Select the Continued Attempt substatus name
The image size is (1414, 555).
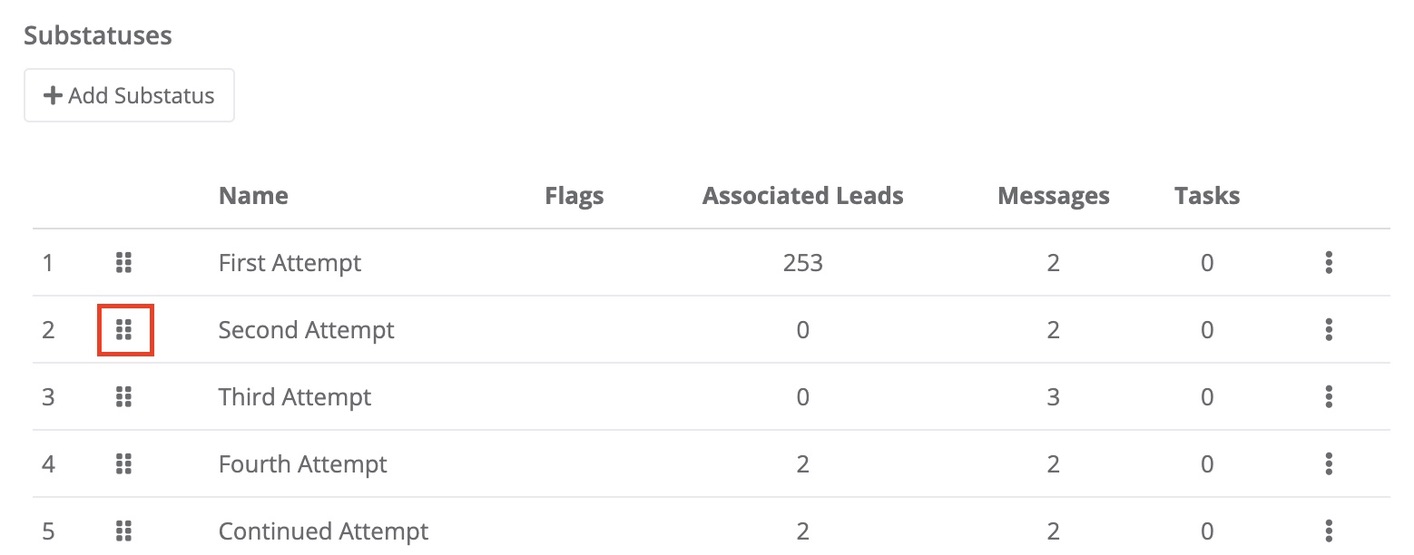[x=323, y=531]
